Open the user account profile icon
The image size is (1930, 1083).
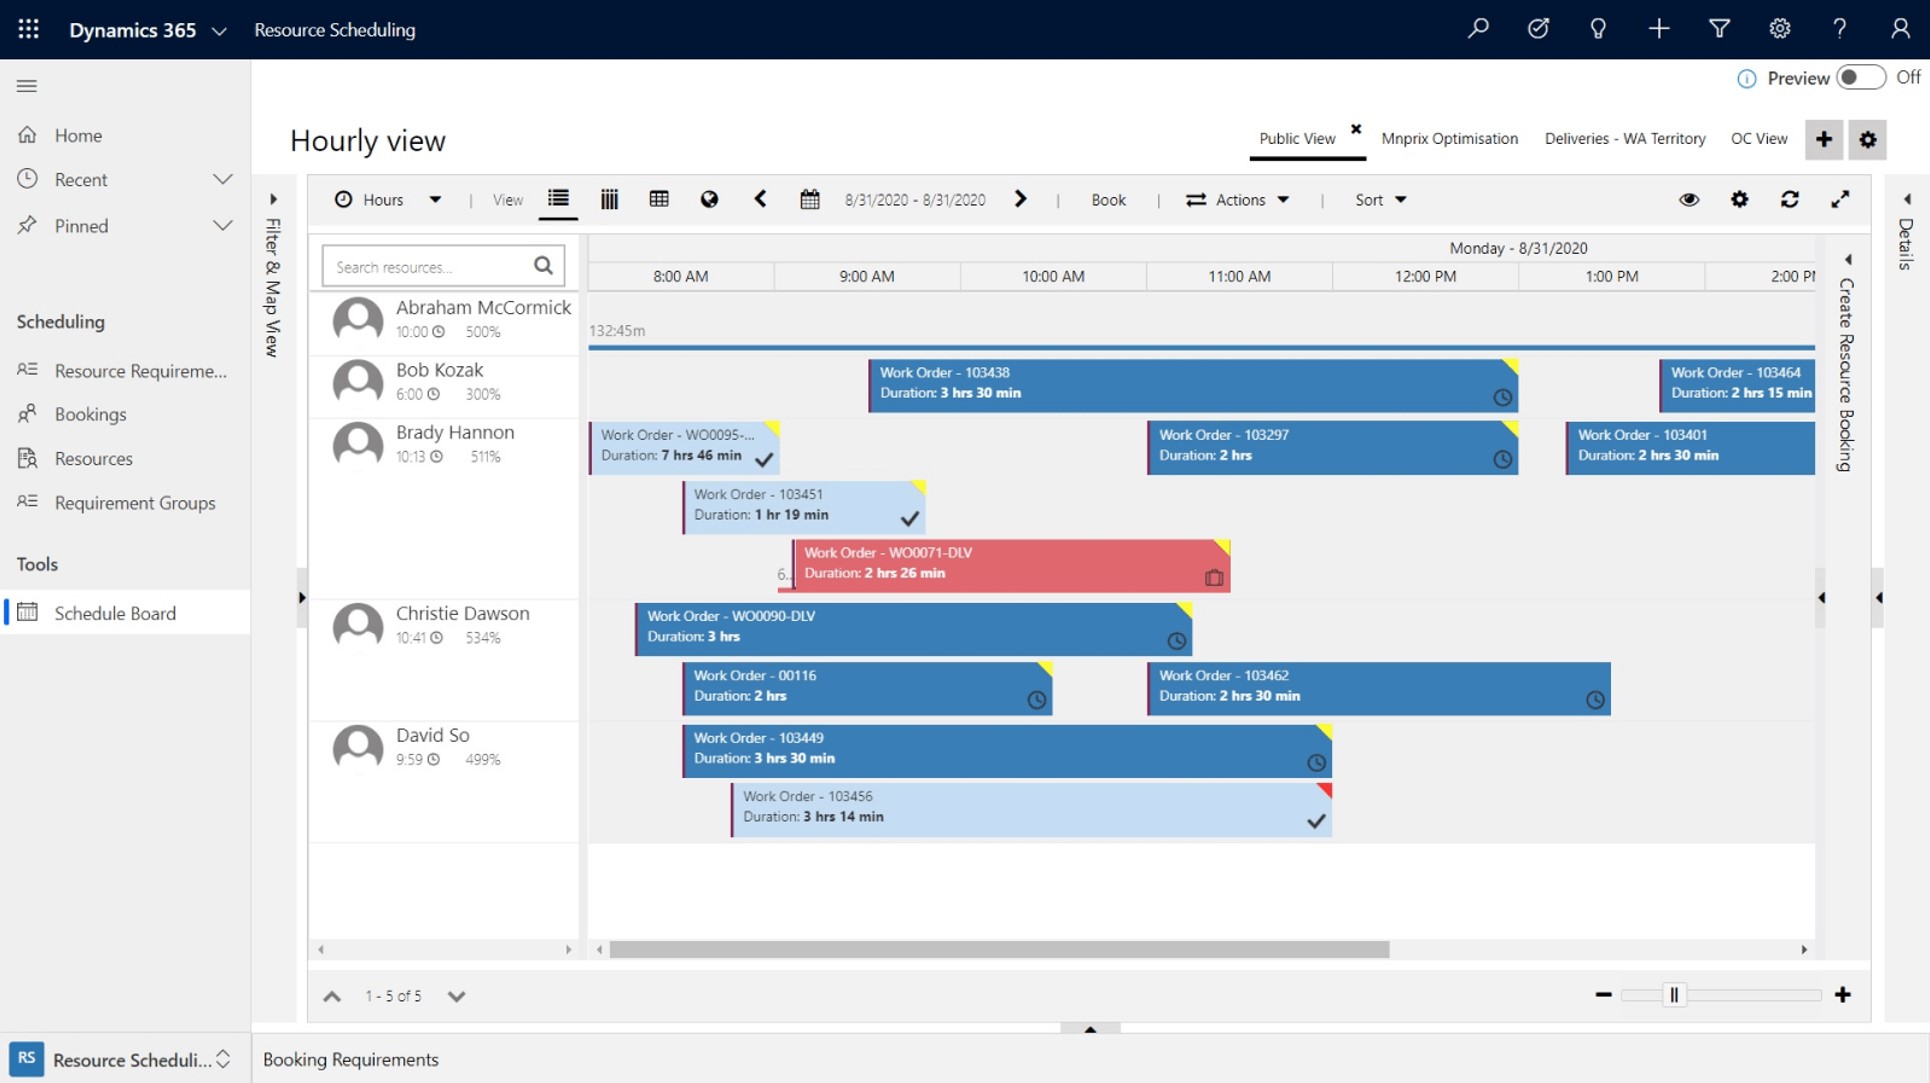[x=1900, y=29]
